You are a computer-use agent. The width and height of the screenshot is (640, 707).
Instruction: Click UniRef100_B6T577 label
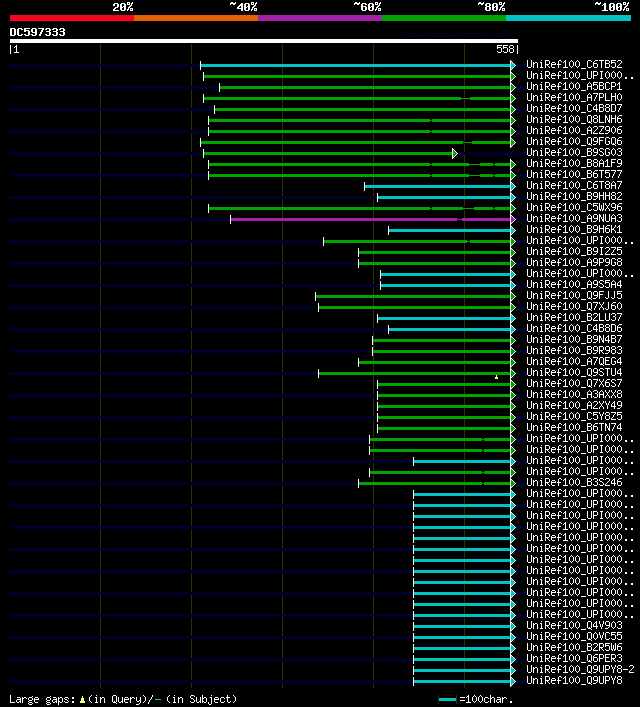574,174
